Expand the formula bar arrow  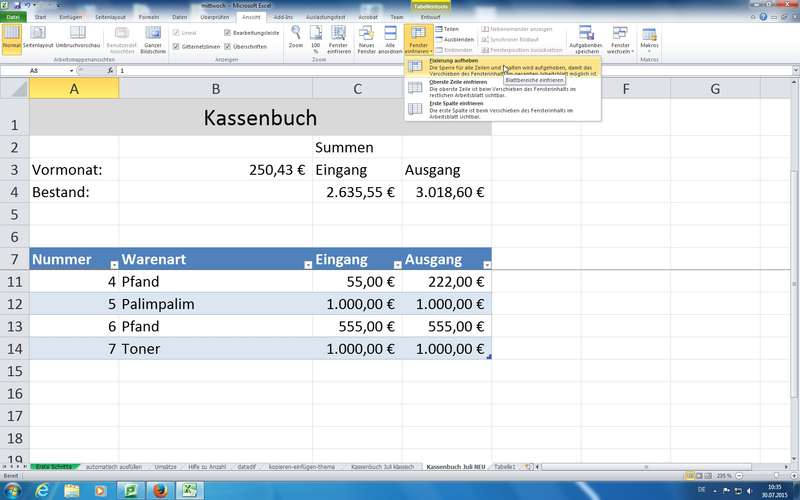[795, 70]
